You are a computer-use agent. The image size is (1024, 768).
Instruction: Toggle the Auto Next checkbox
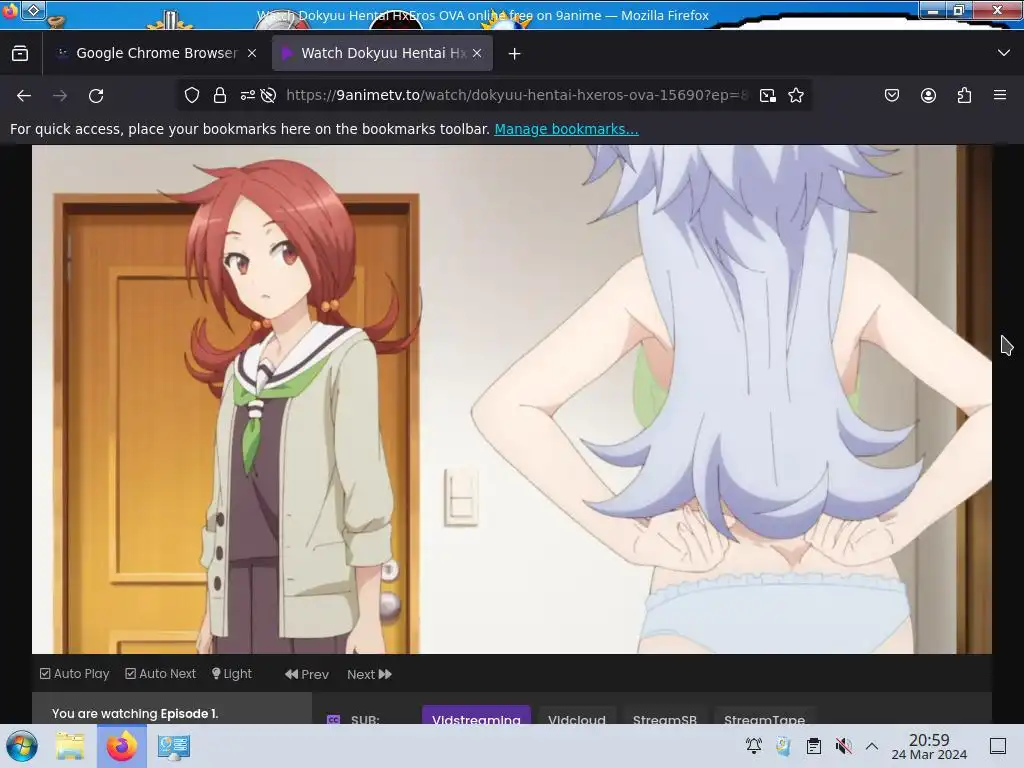pos(160,673)
